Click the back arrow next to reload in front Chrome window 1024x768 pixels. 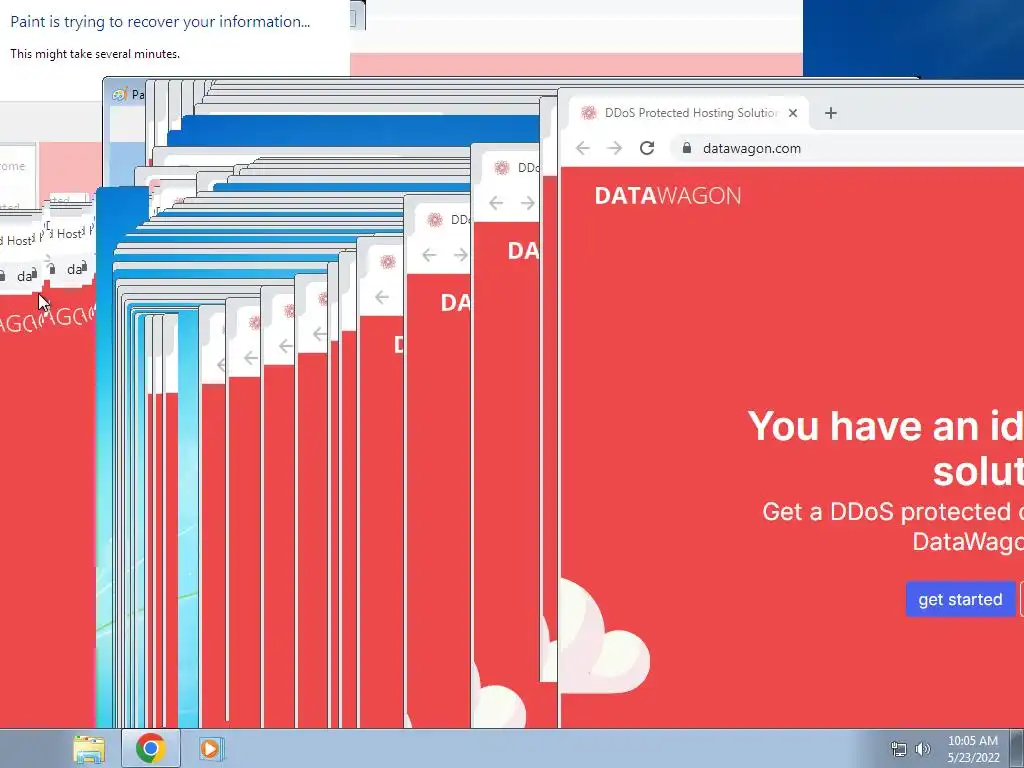(583, 148)
